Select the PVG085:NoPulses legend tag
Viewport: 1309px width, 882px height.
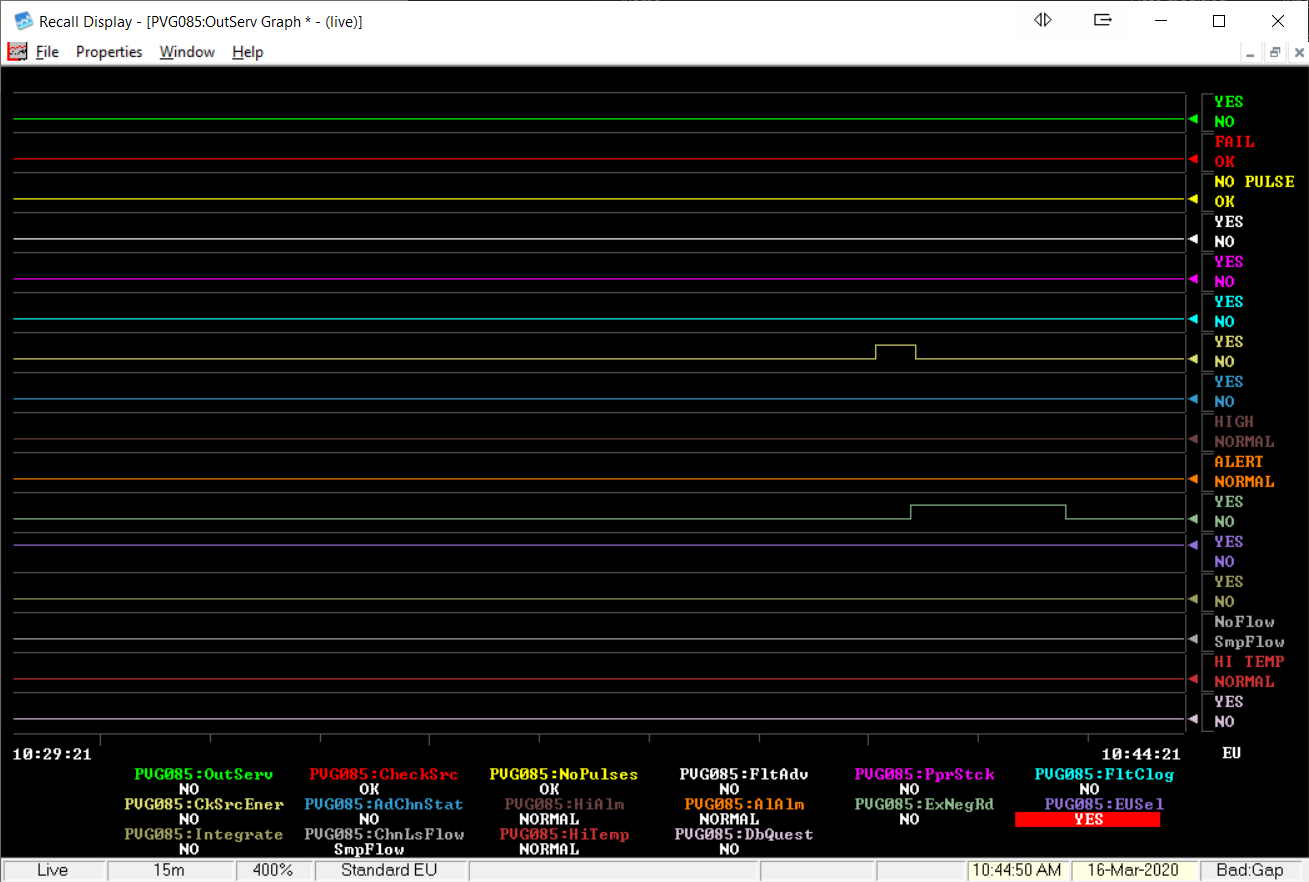pos(564,774)
